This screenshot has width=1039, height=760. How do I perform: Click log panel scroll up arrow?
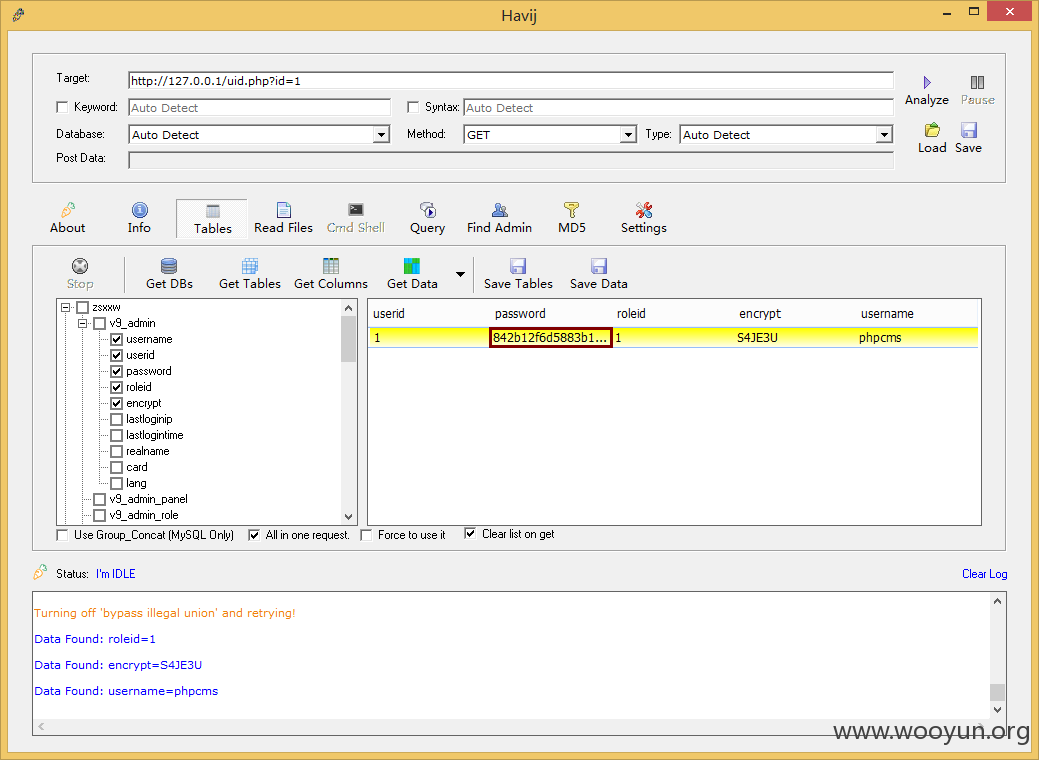[997, 601]
